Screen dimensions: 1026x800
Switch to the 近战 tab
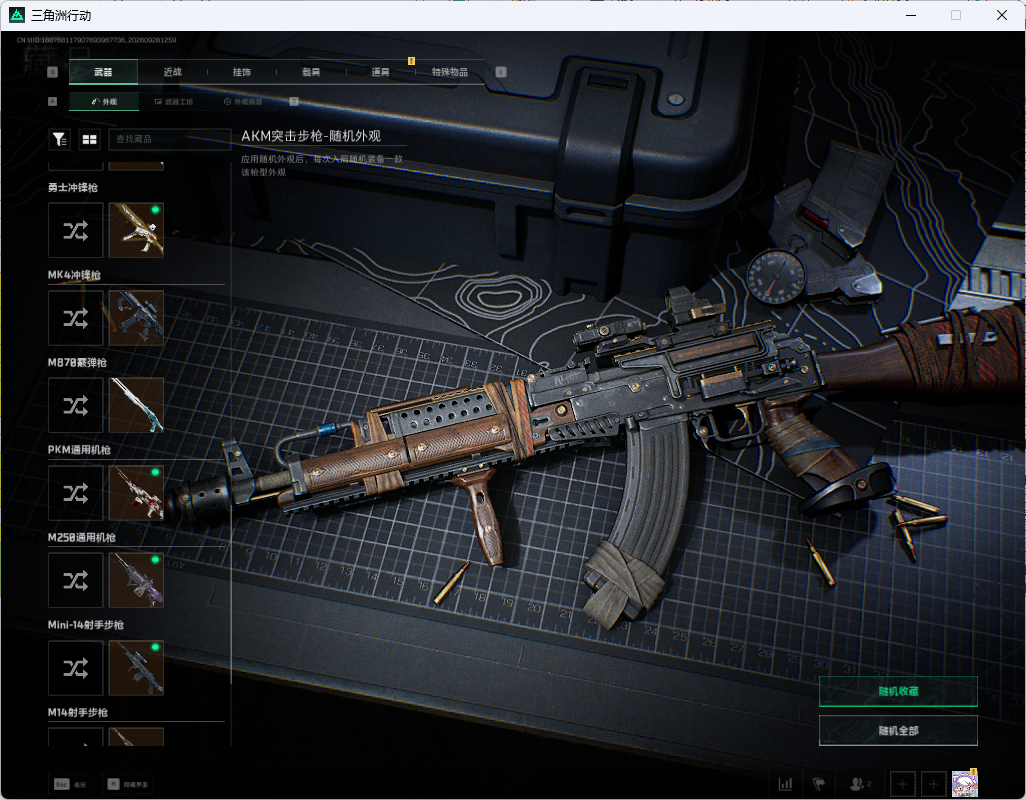pos(173,72)
